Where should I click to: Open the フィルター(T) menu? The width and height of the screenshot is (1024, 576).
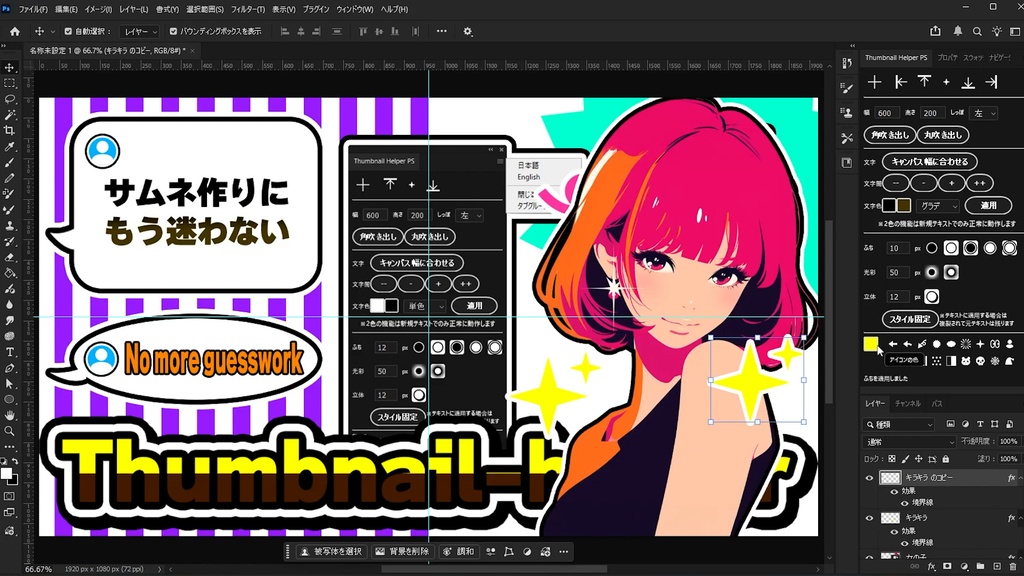click(248, 9)
